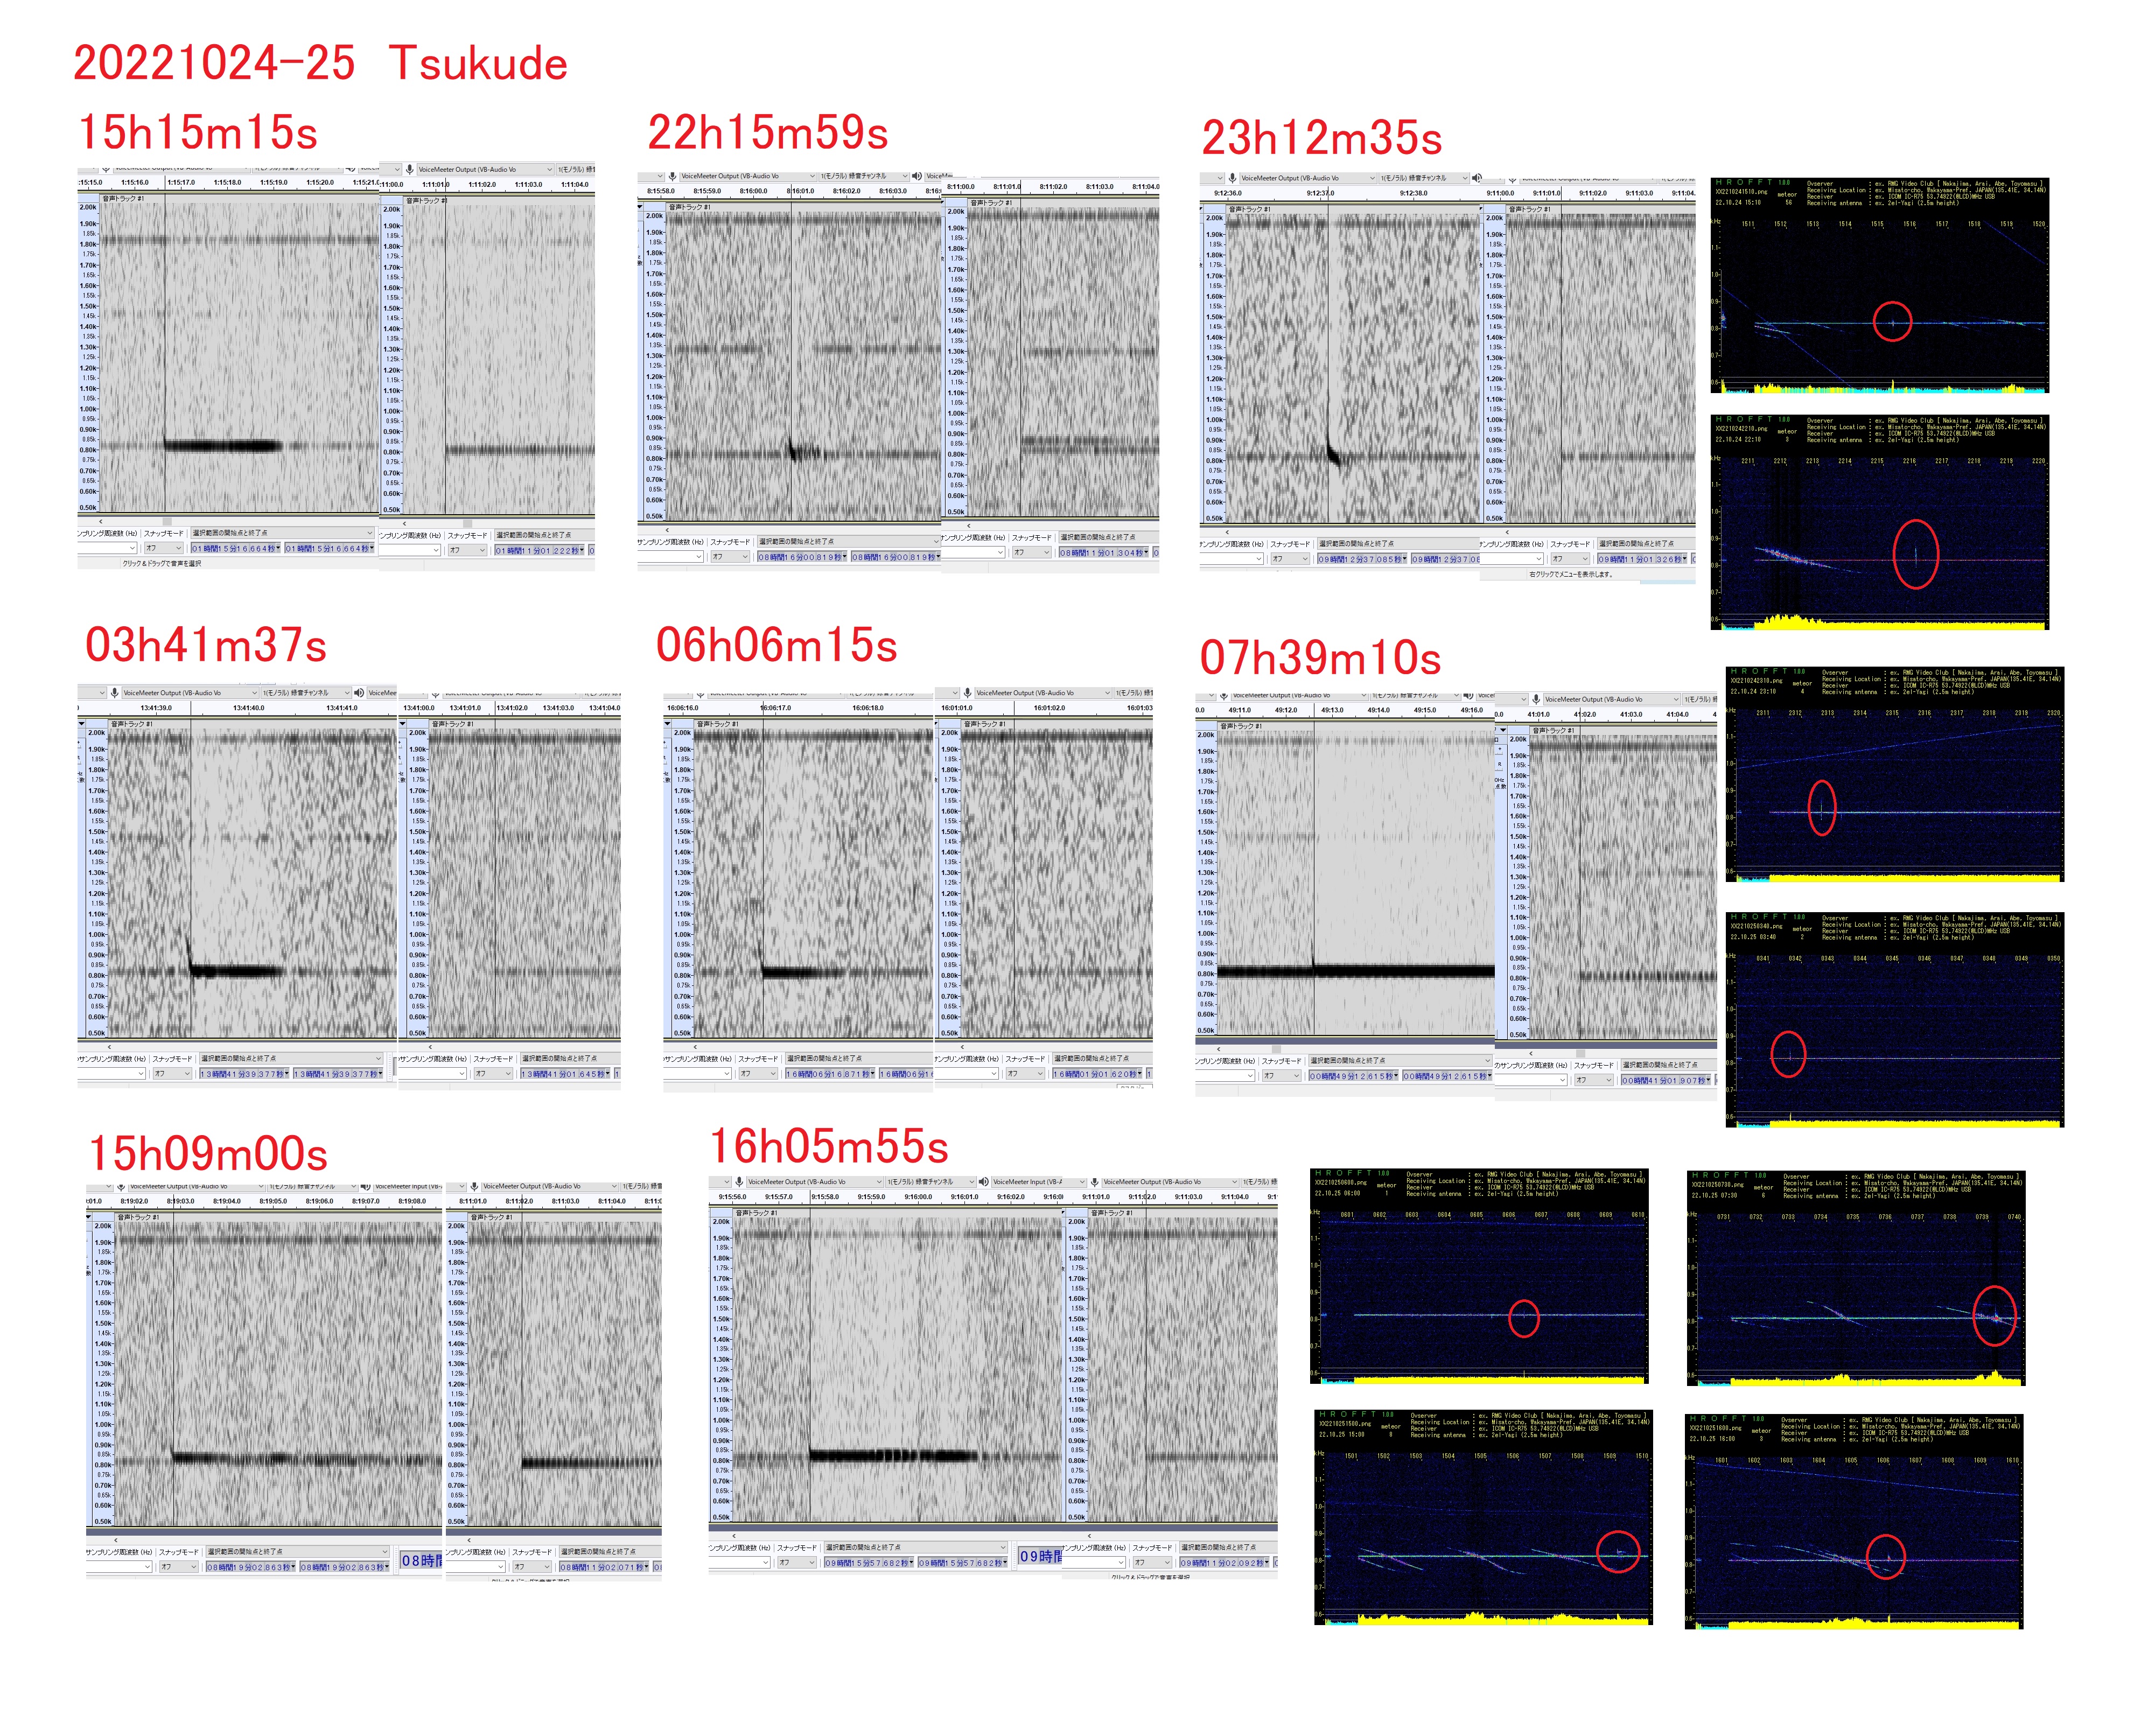Screen dimensions: 2141x1736
Task: Click top HROFFT thumbnail beside 23h12m35s
Action: (x=1879, y=285)
